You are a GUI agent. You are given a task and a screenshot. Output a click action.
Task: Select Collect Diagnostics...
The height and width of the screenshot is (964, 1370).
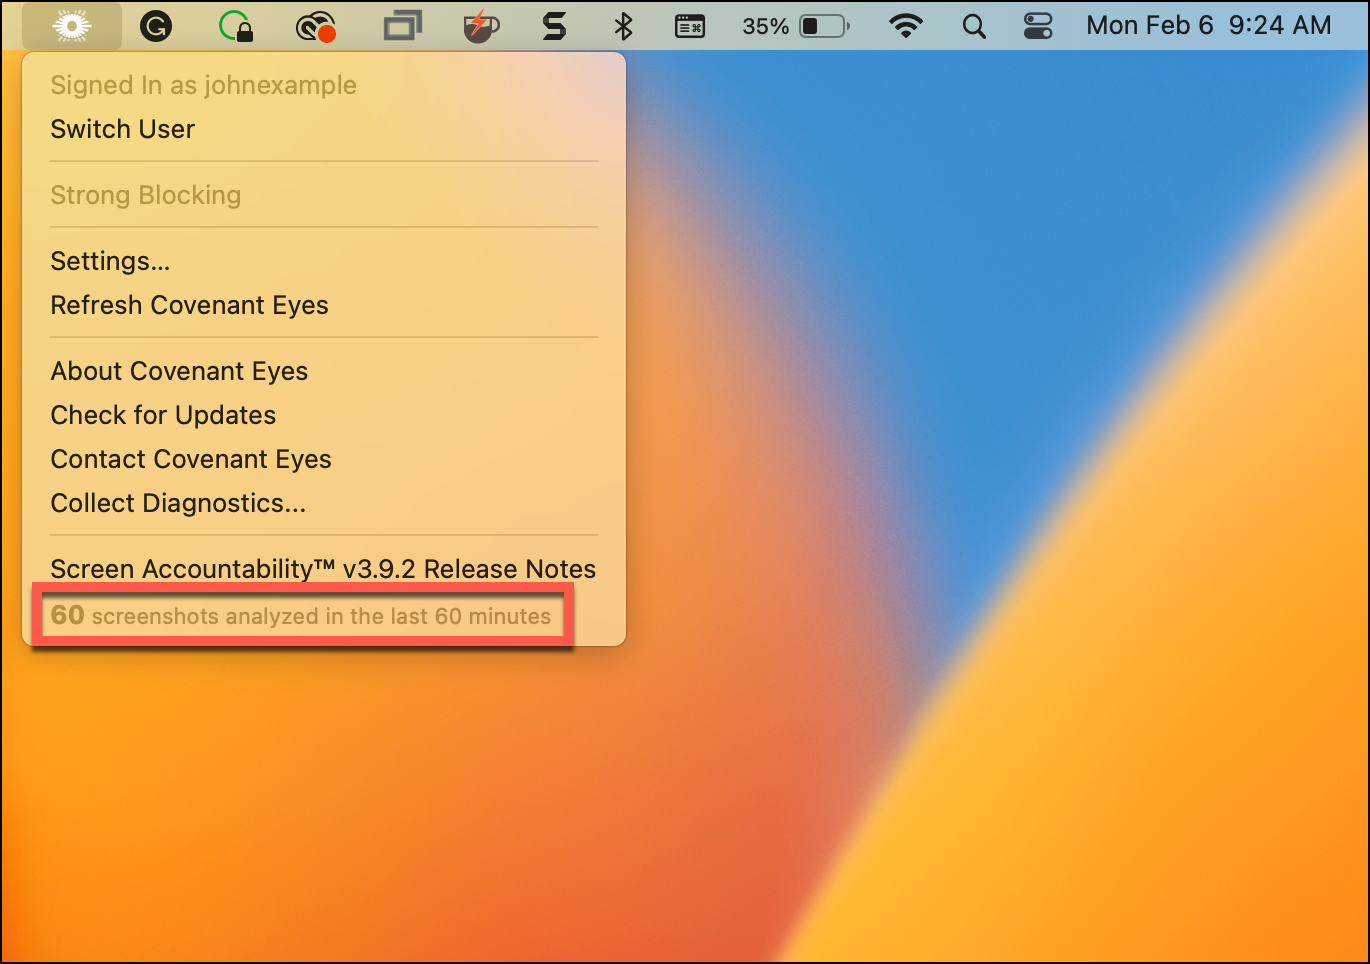click(179, 503)
